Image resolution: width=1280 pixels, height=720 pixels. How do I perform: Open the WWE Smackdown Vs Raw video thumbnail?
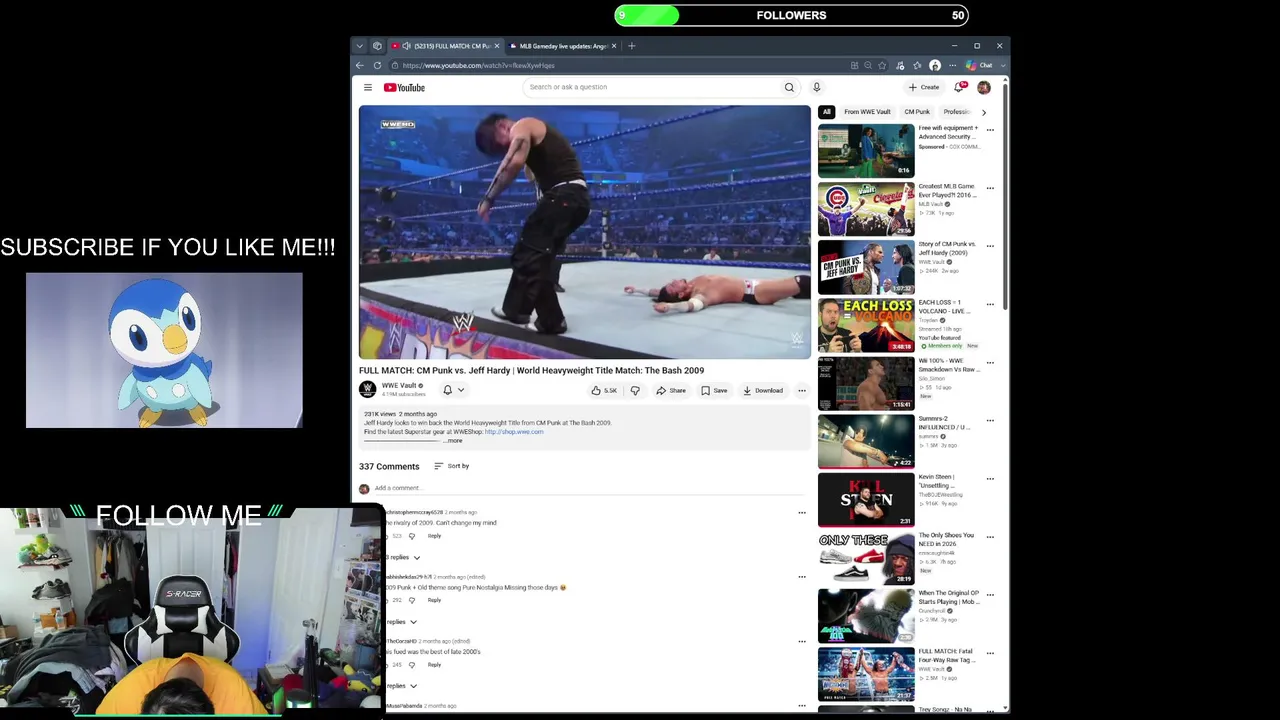click(x=866, y=383)
